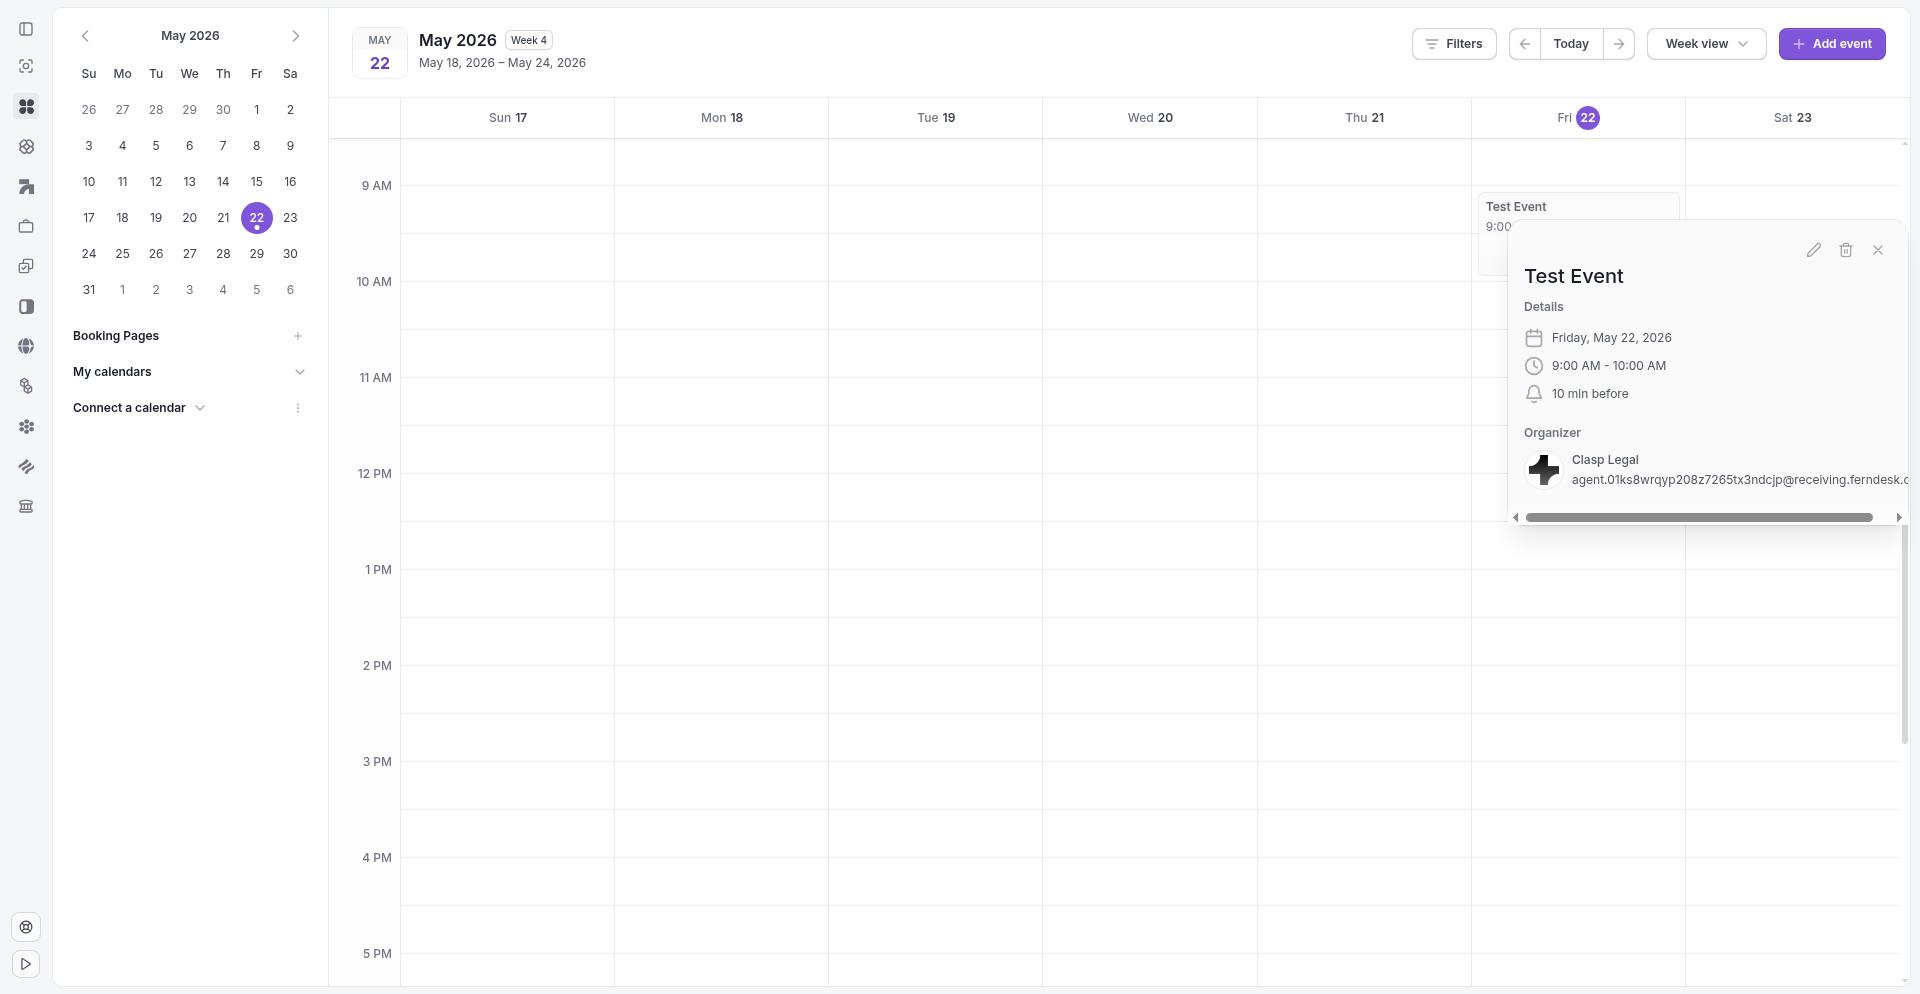Open the half-filled square icon in left rail
The width and height of the screenshot is (1920, 994).
[26, 306]
